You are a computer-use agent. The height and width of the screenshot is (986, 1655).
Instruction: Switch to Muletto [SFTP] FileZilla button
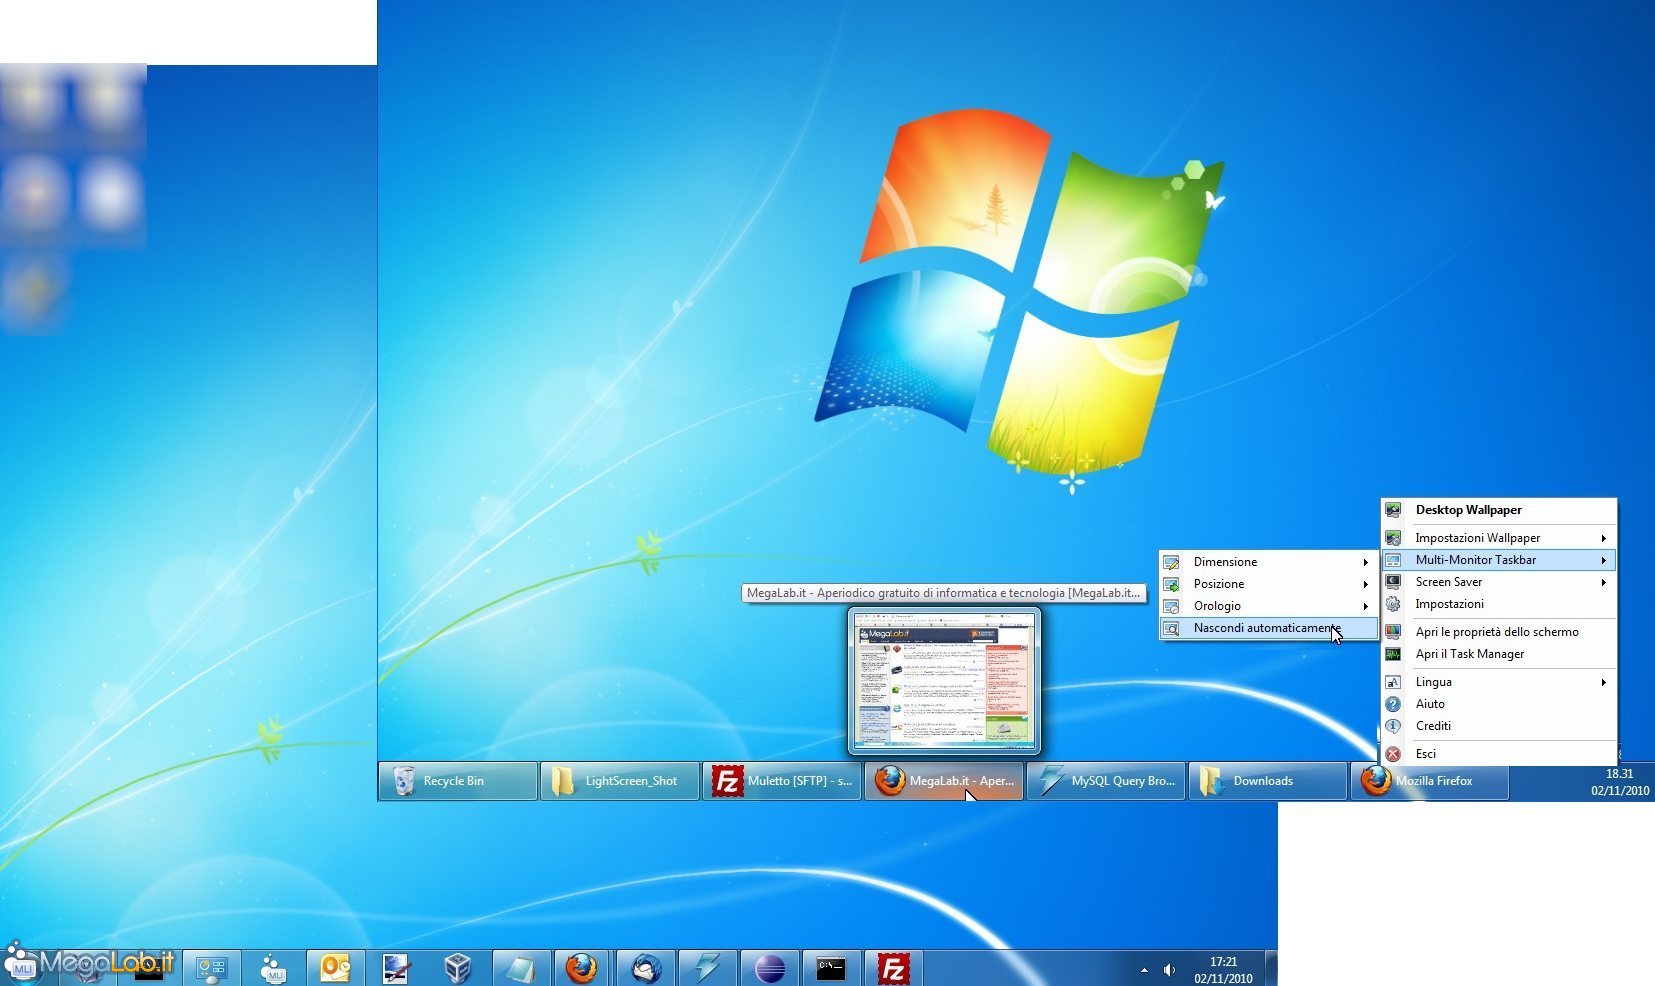(781, 781)
